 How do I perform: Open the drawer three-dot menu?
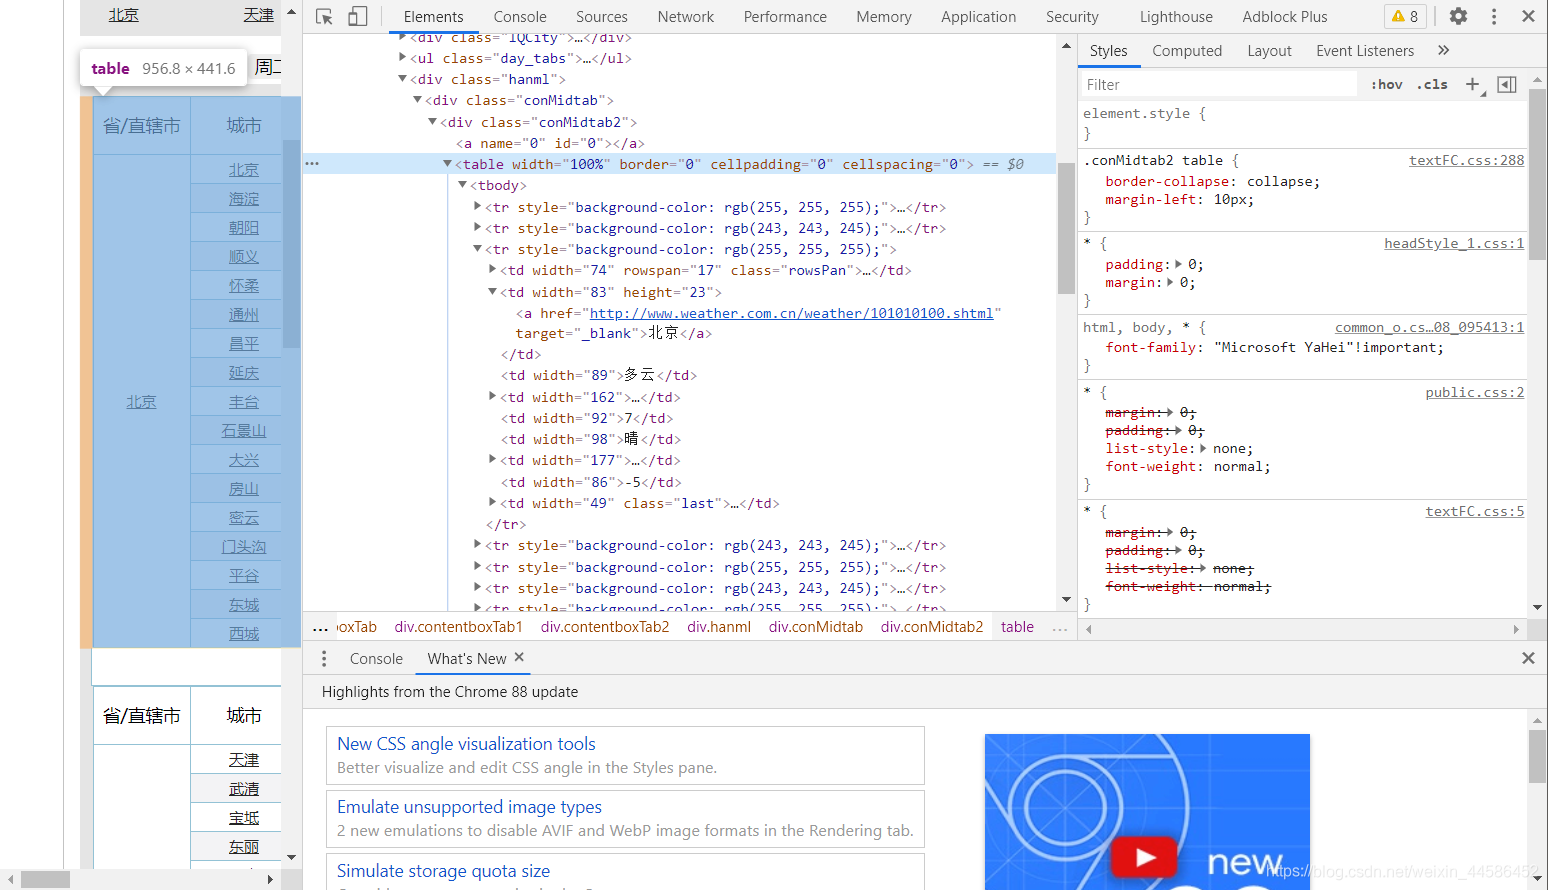(324, 659)
